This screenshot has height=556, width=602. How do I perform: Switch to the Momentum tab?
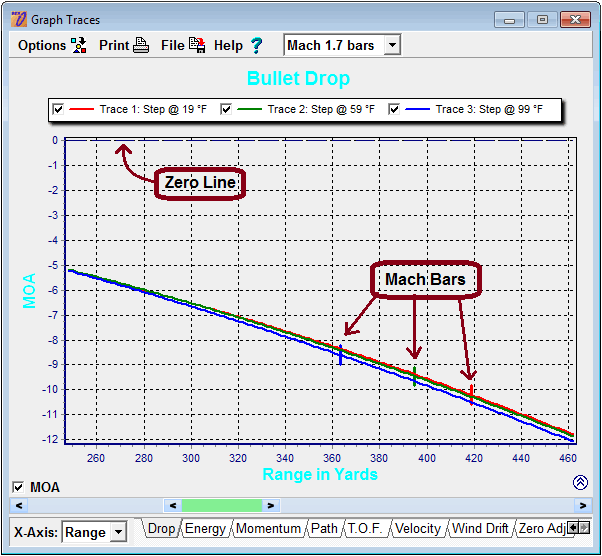click(x=268, y=529)
